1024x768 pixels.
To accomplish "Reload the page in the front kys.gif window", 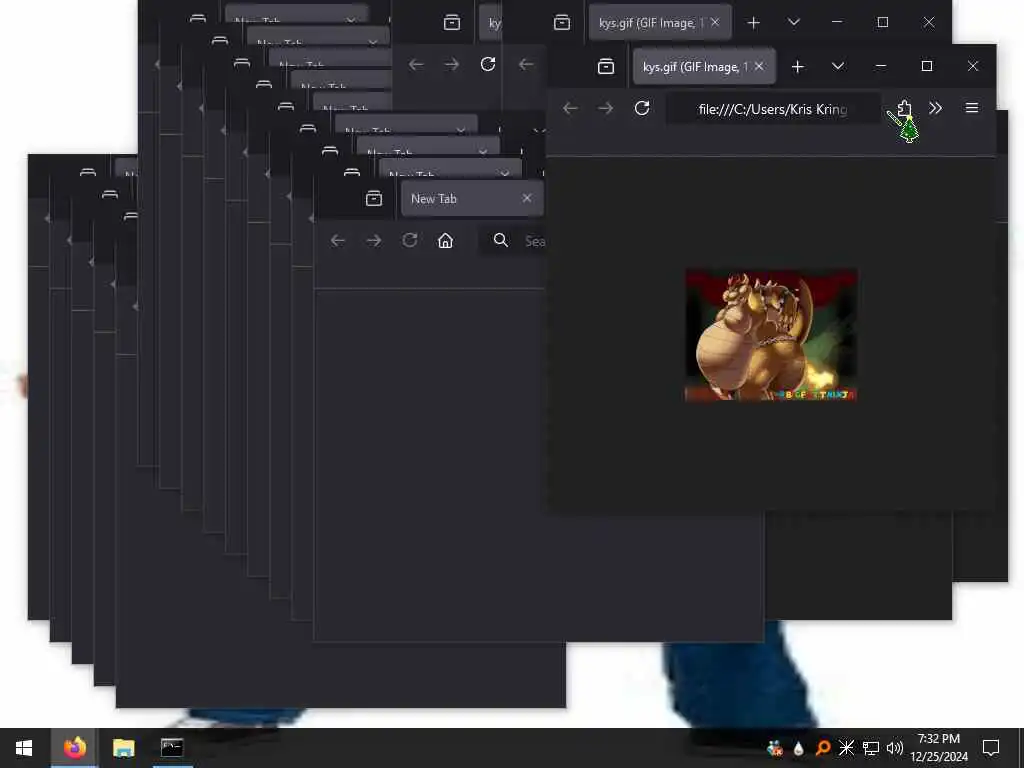I will 642,108.
